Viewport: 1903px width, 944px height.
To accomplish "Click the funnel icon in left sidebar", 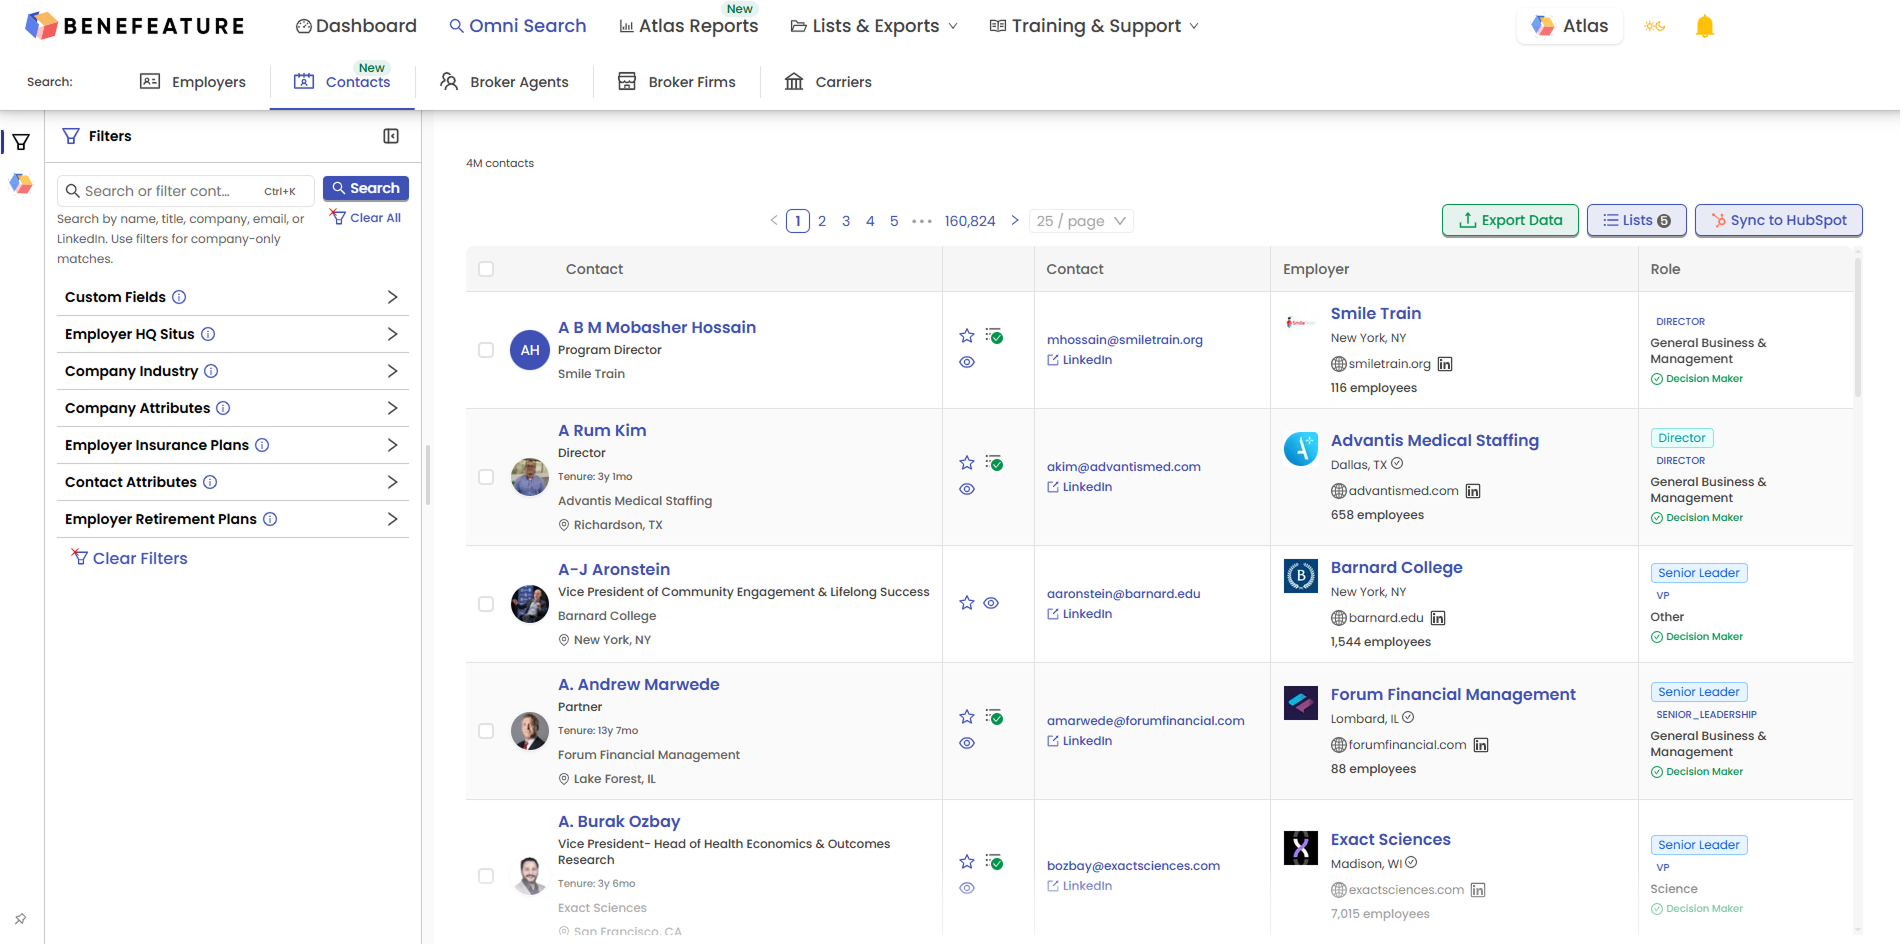I will (21, 142).
